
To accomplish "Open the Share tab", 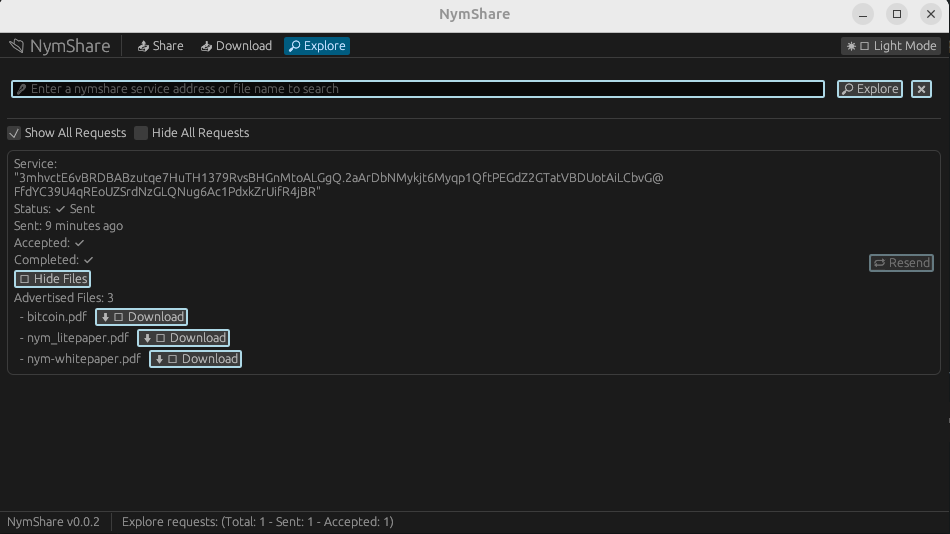I will tap(160, 46).
